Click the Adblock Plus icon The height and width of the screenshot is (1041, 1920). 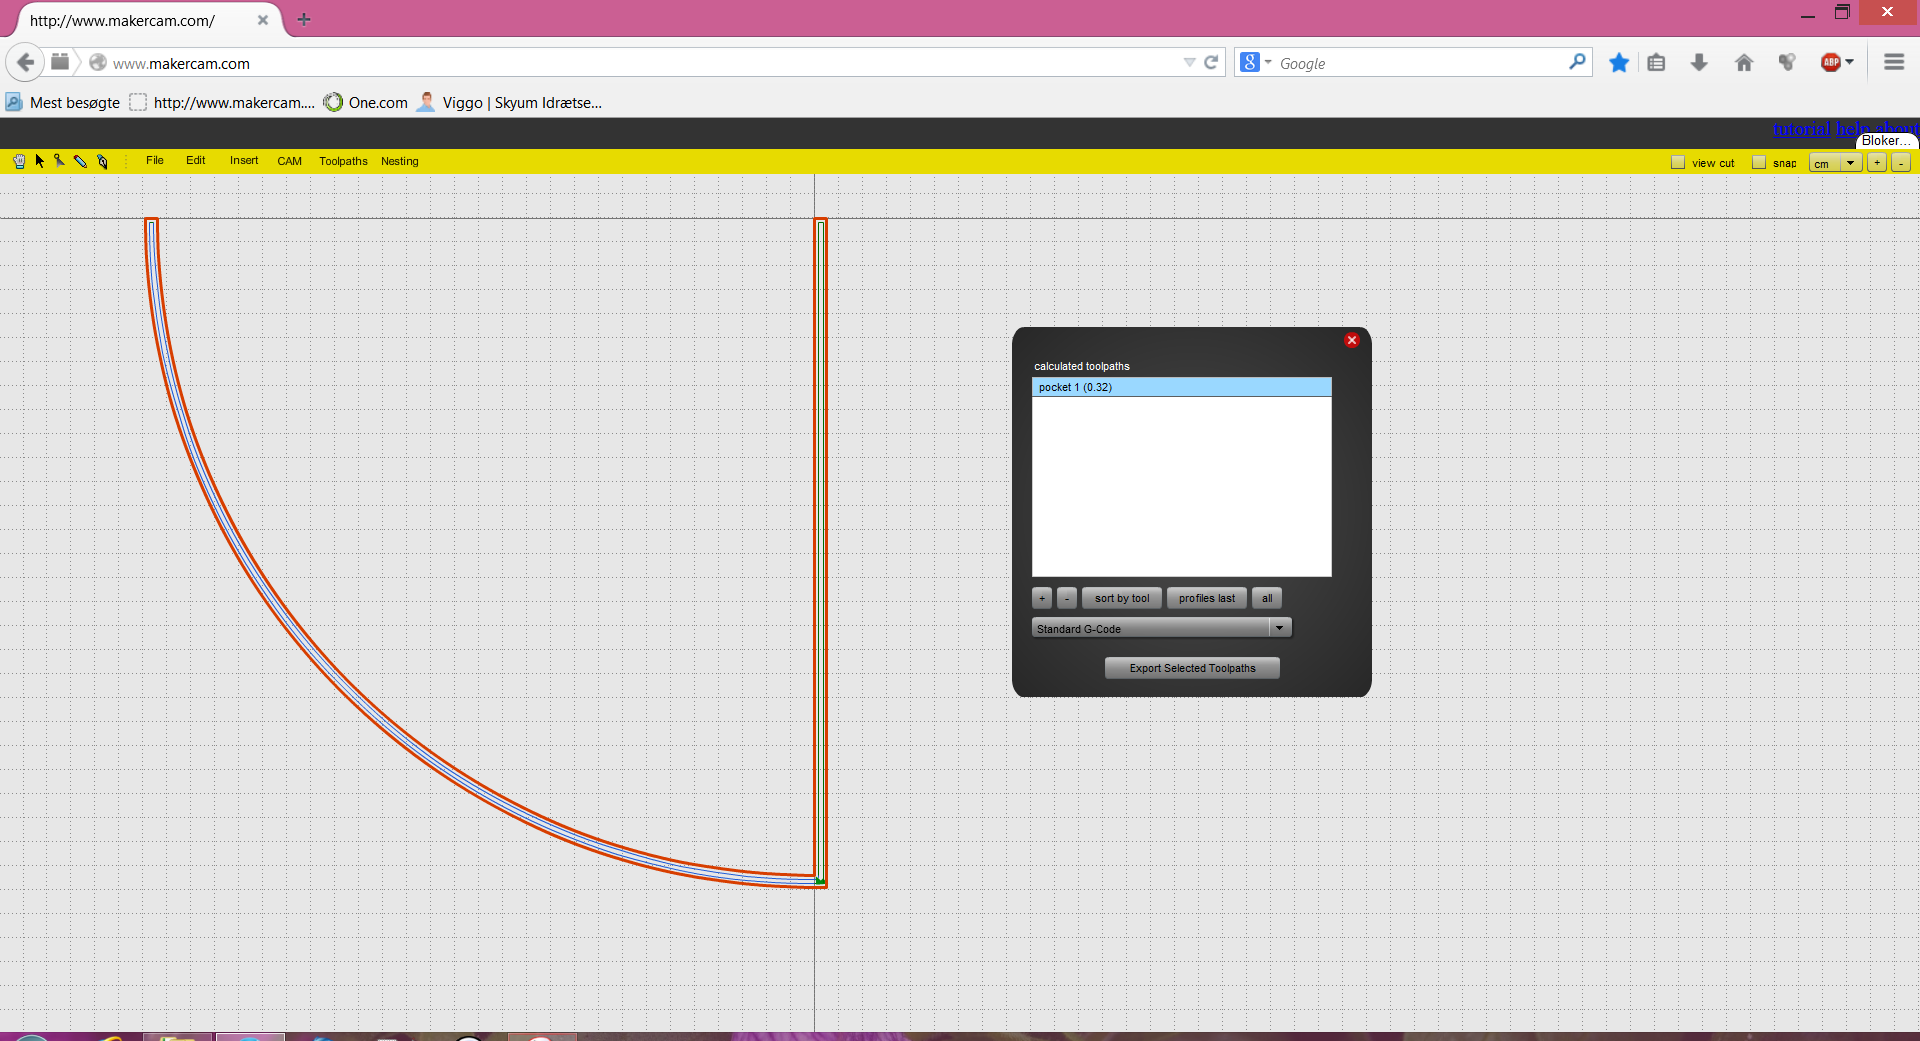[x=1830, y=63]
